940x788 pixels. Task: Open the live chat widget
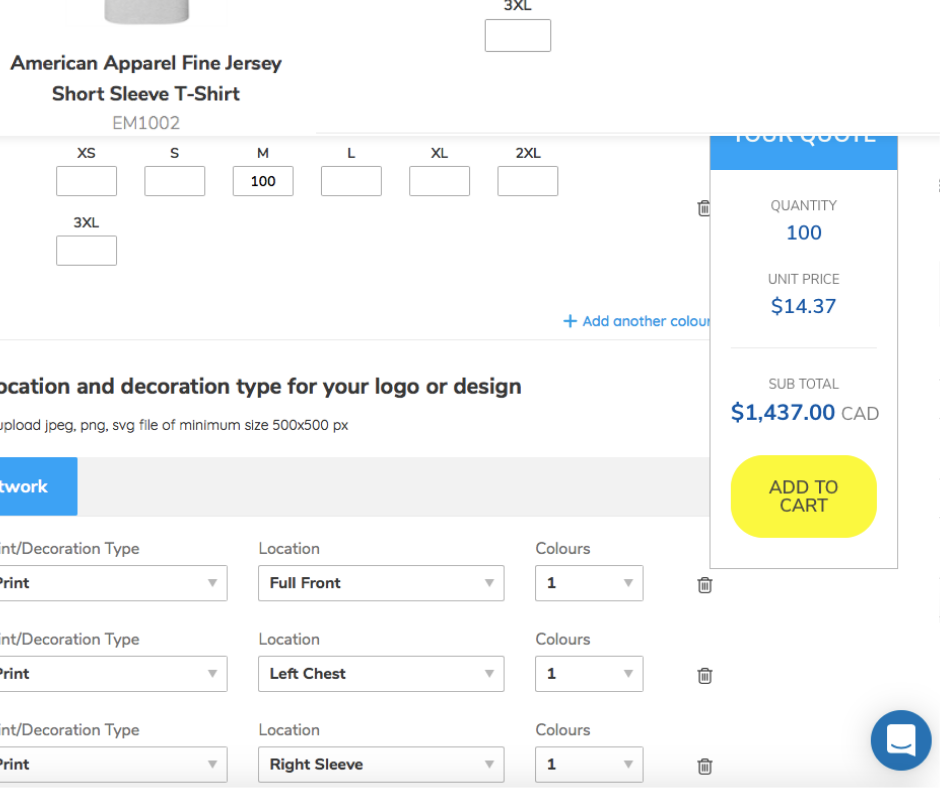[x=900, y=740]
